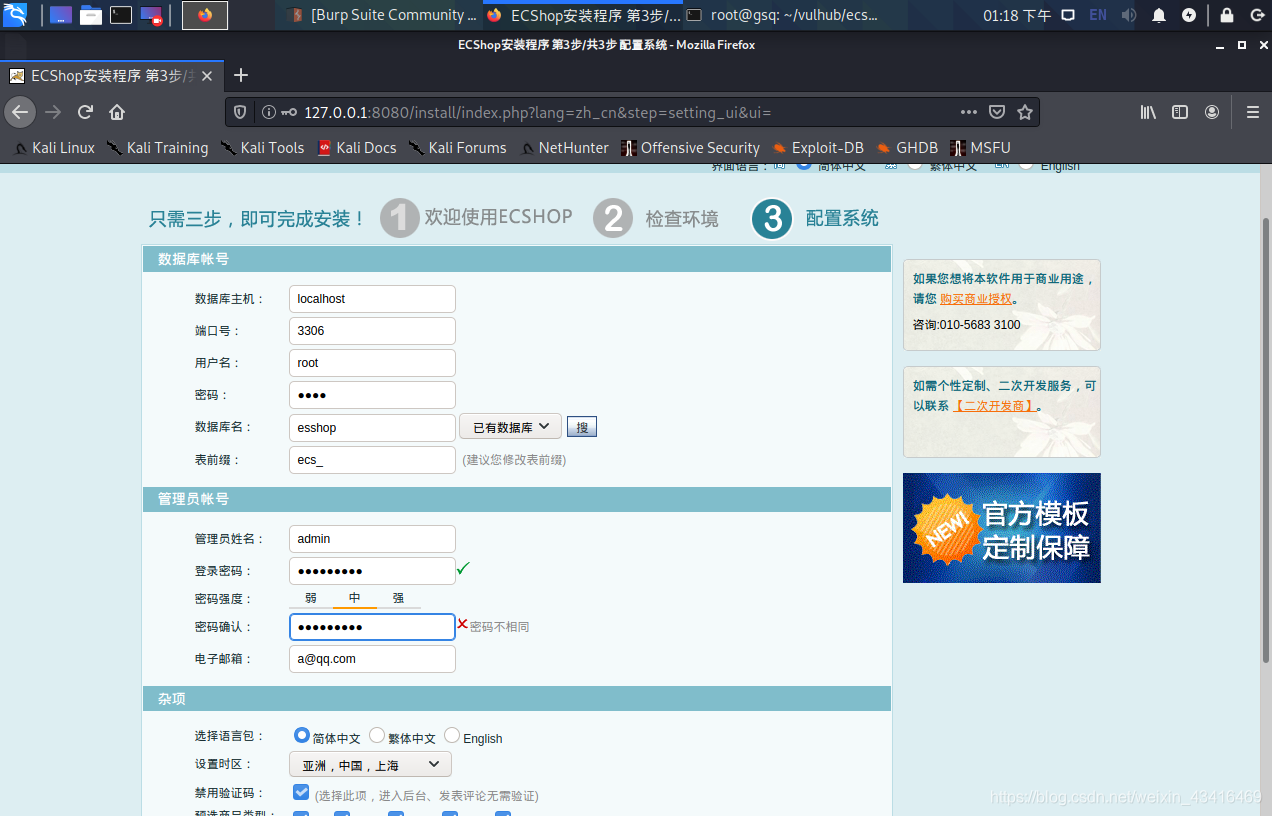The image size is (1272, 816).
Task: Click the 官方模板定制保障 banner
Action: coord(1002,528)
